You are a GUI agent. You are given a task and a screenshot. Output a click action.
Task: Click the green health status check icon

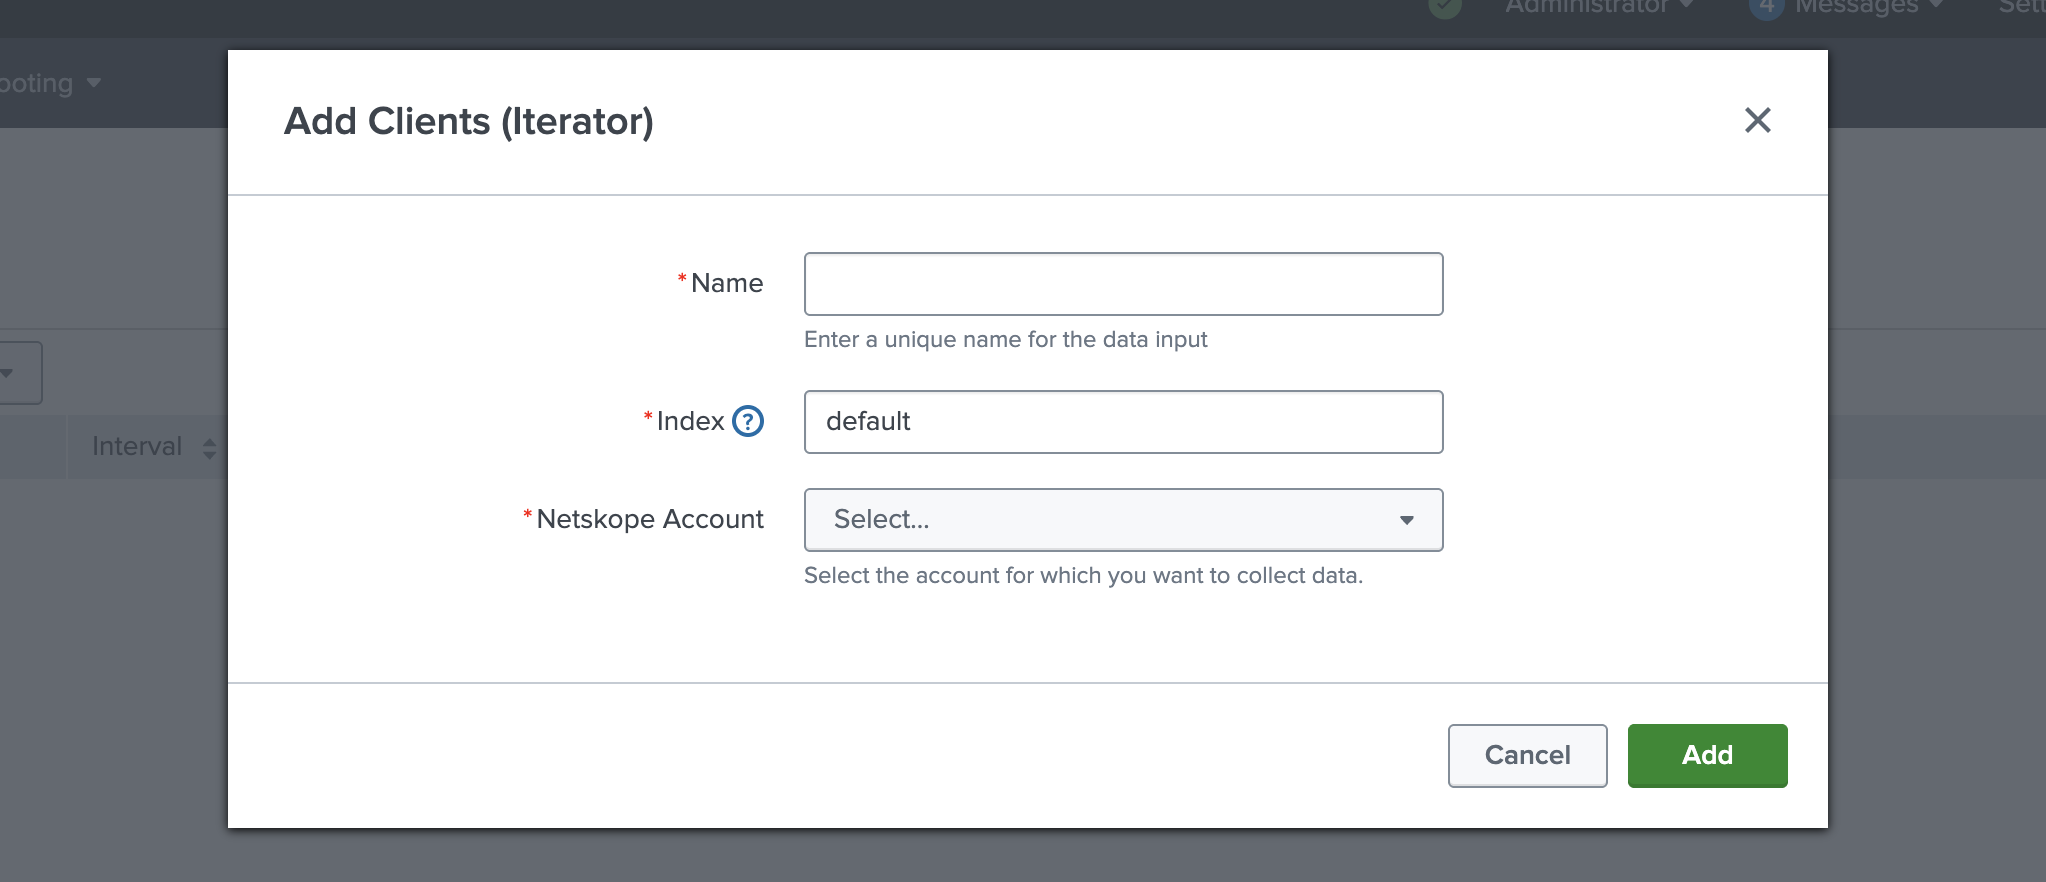point(1445,8)
